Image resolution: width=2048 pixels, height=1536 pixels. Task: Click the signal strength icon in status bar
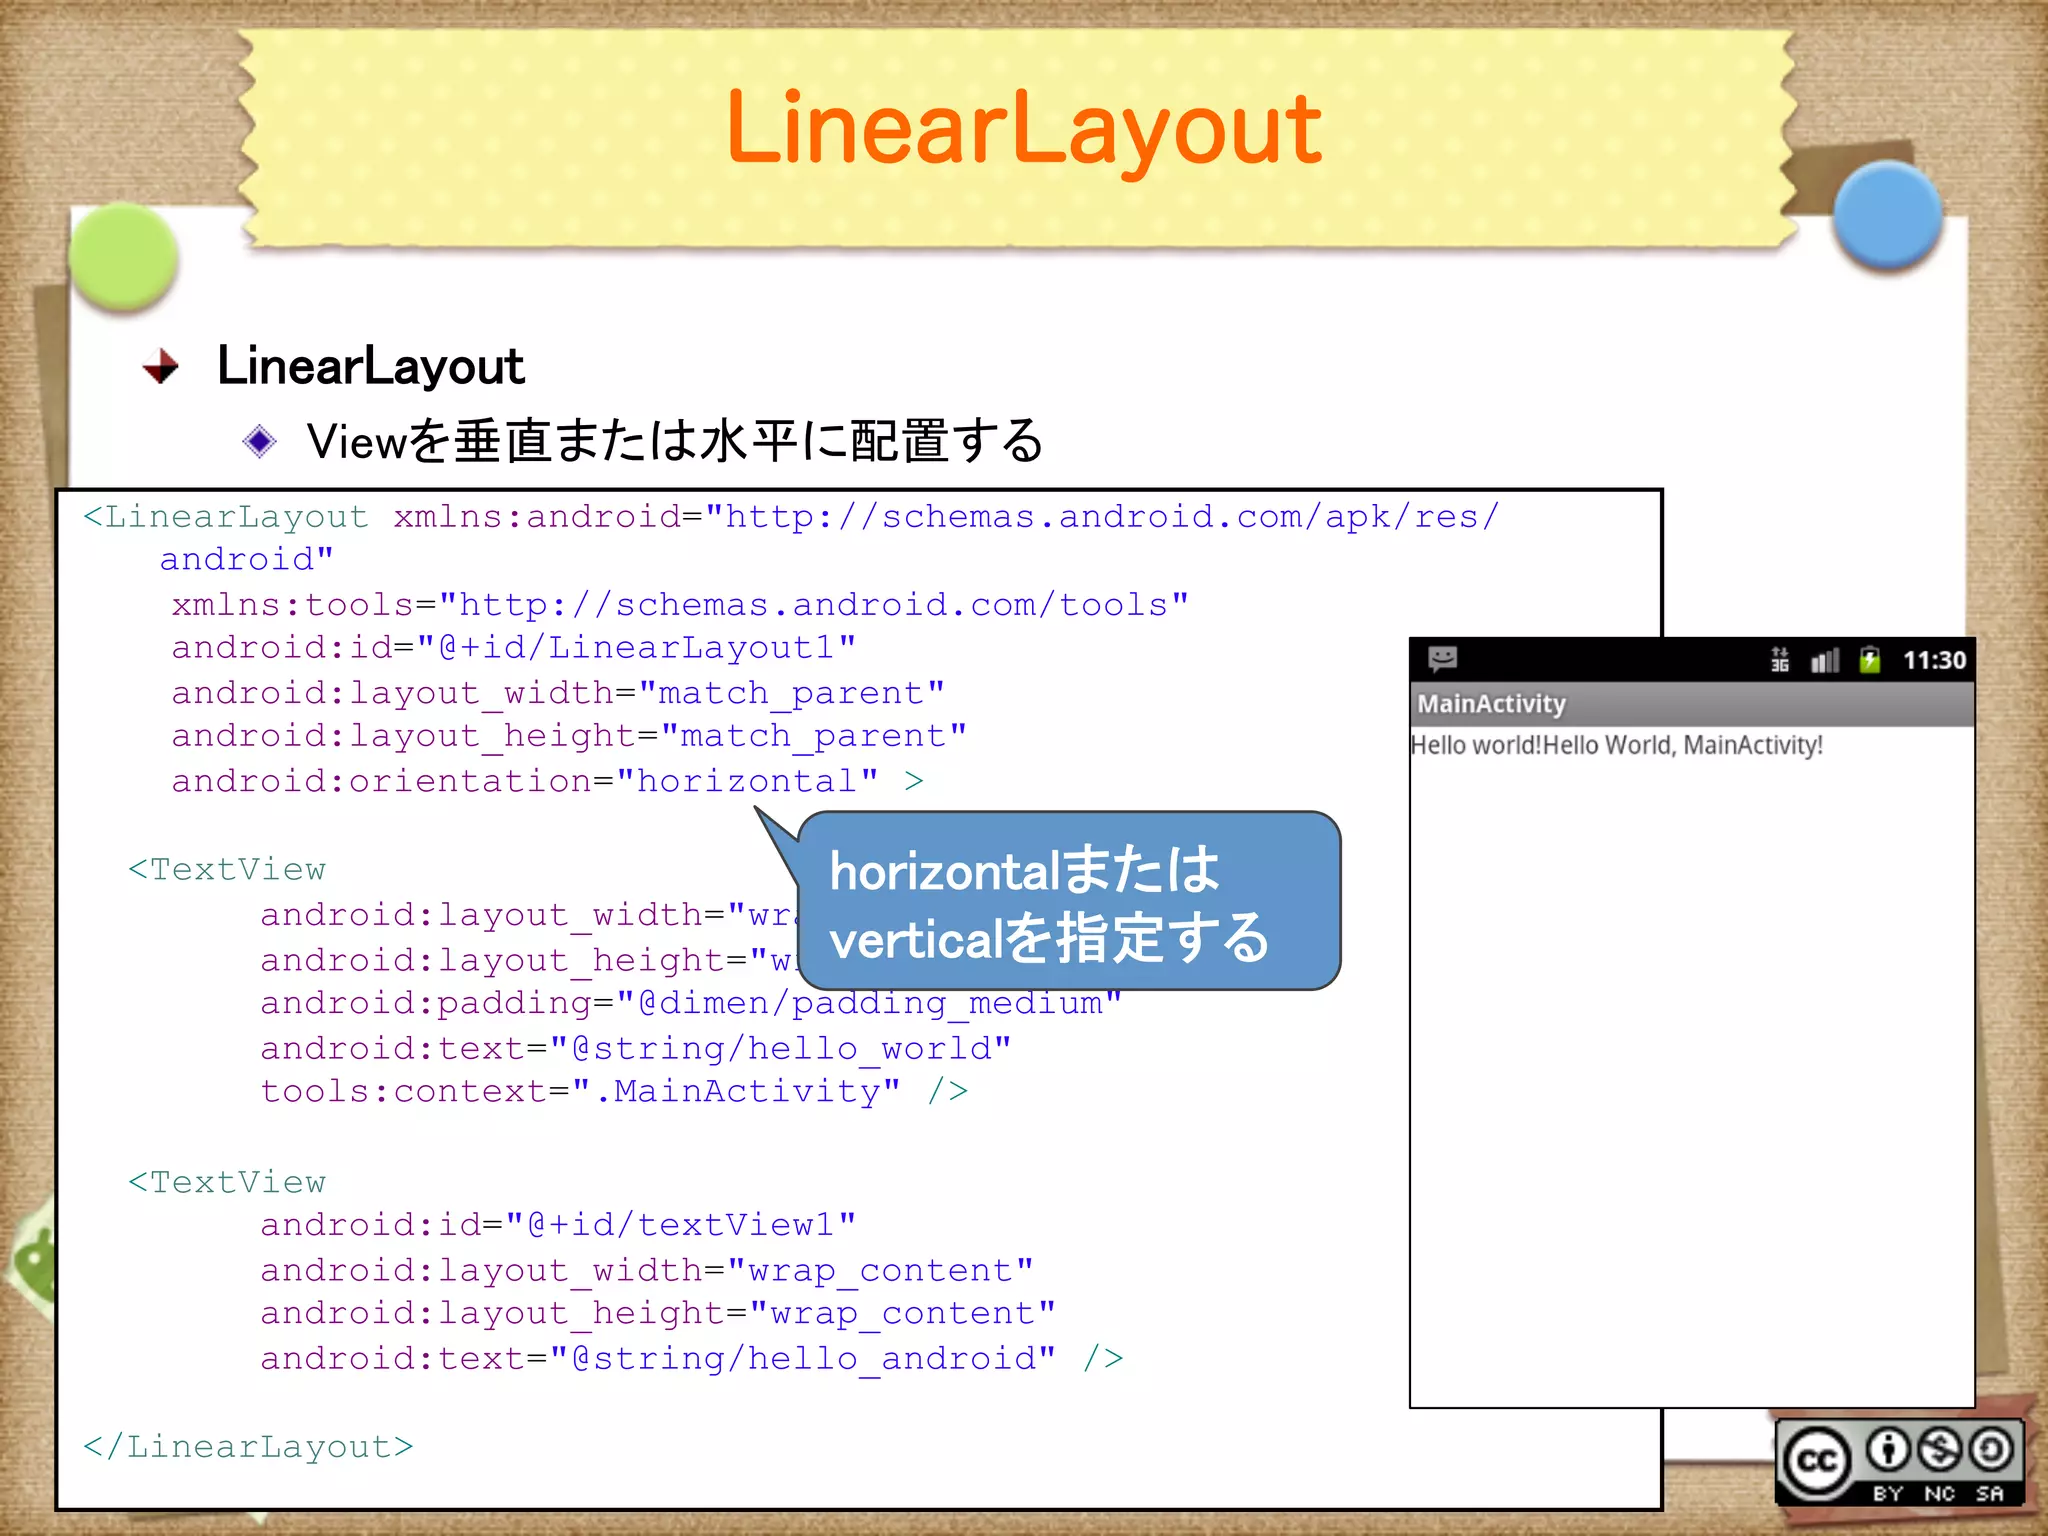coord(1825,660)
